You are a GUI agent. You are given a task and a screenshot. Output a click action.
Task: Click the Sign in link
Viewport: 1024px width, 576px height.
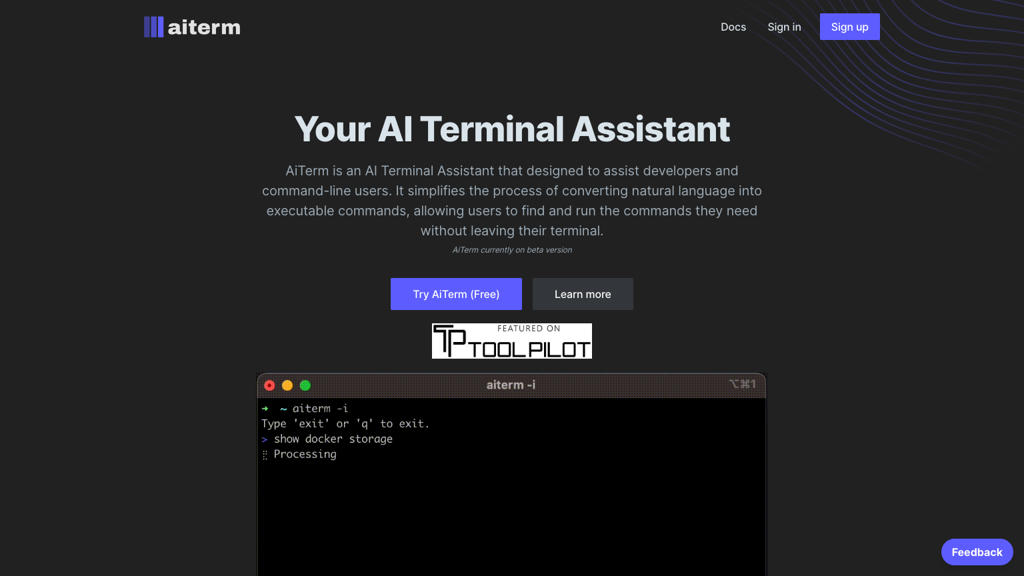784,27
